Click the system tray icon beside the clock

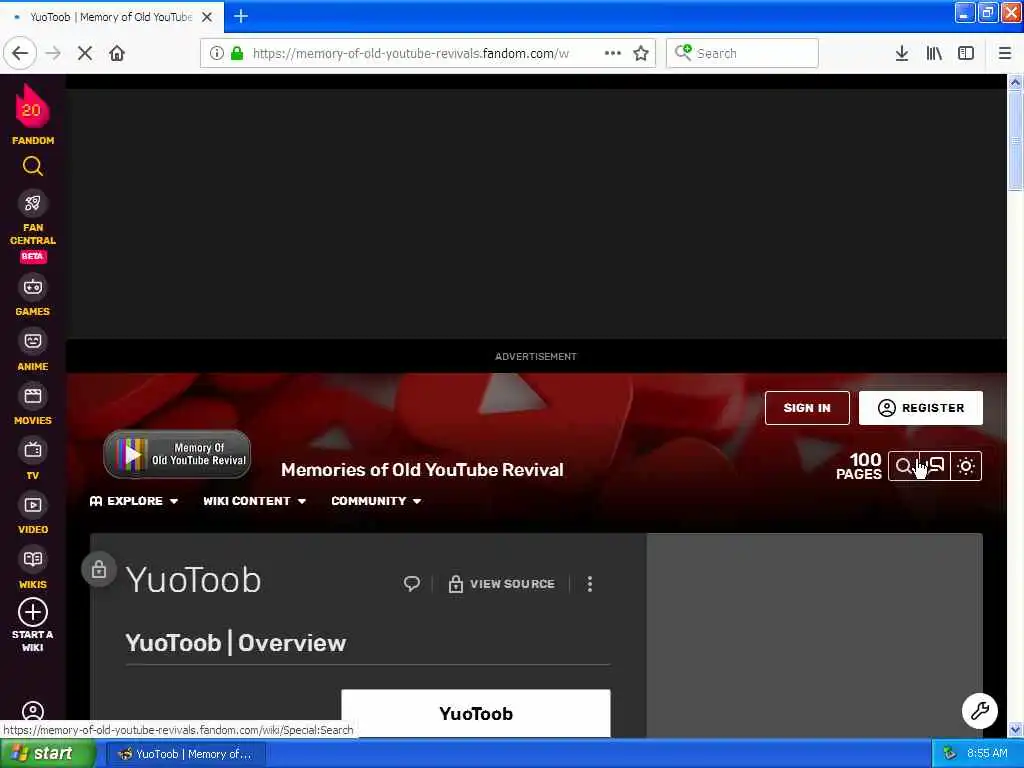pos(950,754)
